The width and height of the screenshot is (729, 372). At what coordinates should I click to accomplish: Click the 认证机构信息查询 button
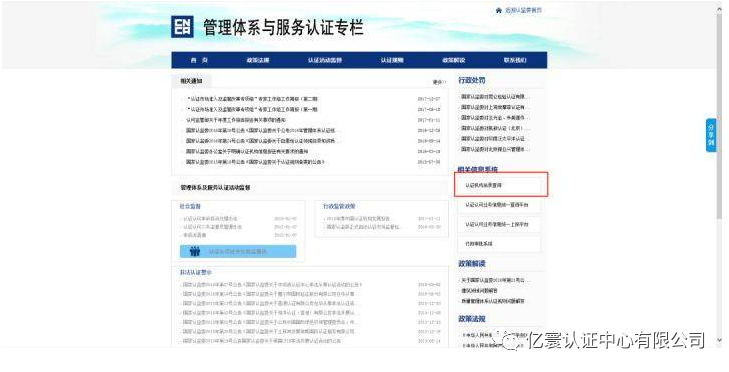pyautogui.click(x=499, y=185)
